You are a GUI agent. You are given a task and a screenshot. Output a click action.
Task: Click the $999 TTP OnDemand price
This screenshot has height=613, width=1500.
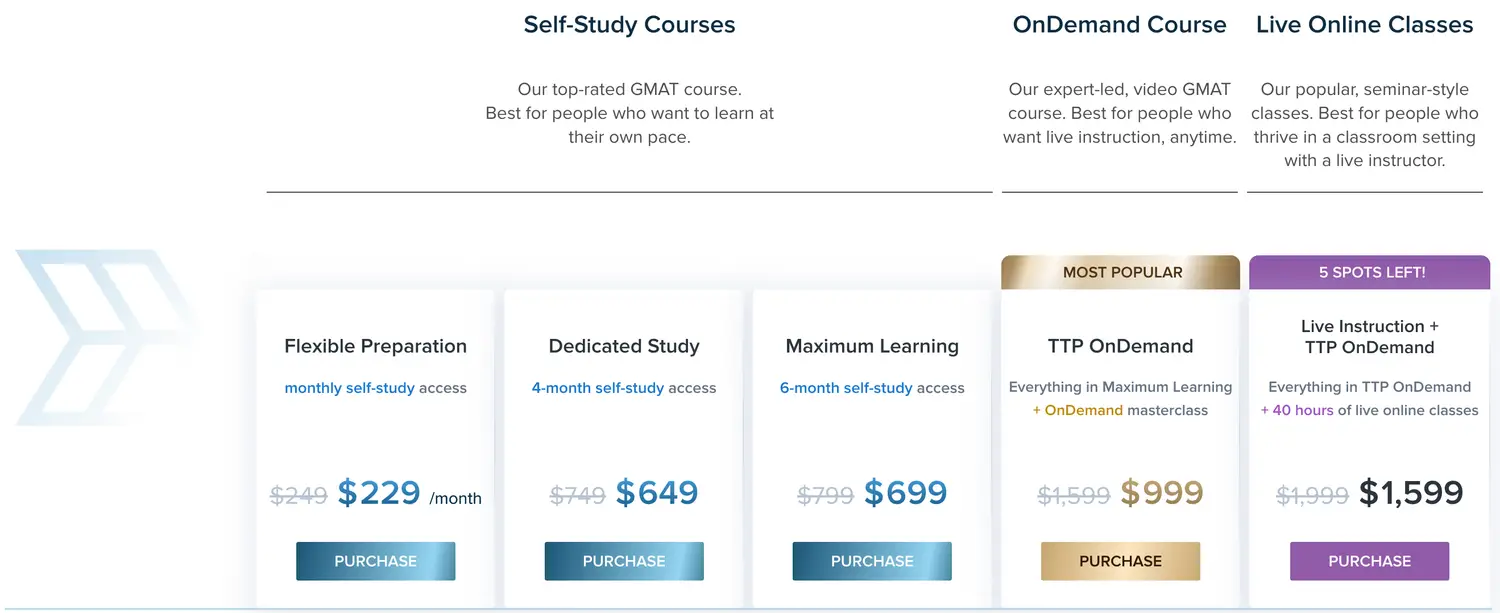1162,493
